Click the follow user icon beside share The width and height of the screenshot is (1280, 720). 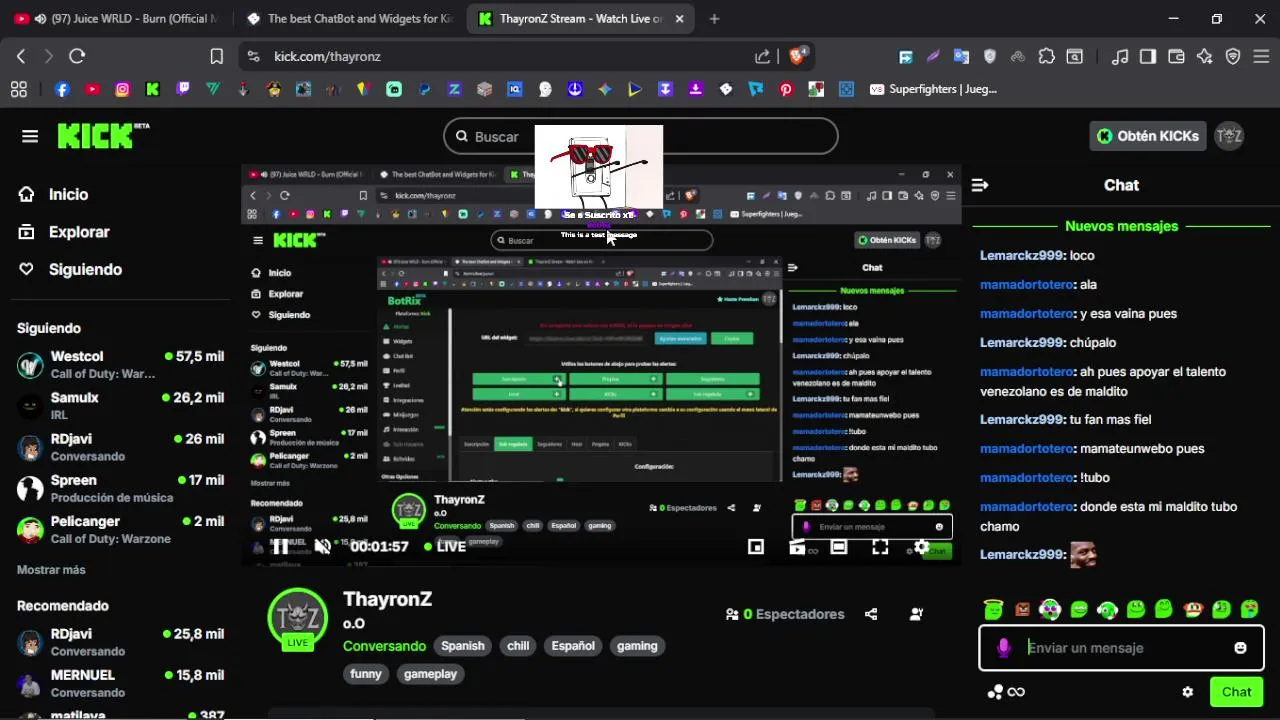916,614
